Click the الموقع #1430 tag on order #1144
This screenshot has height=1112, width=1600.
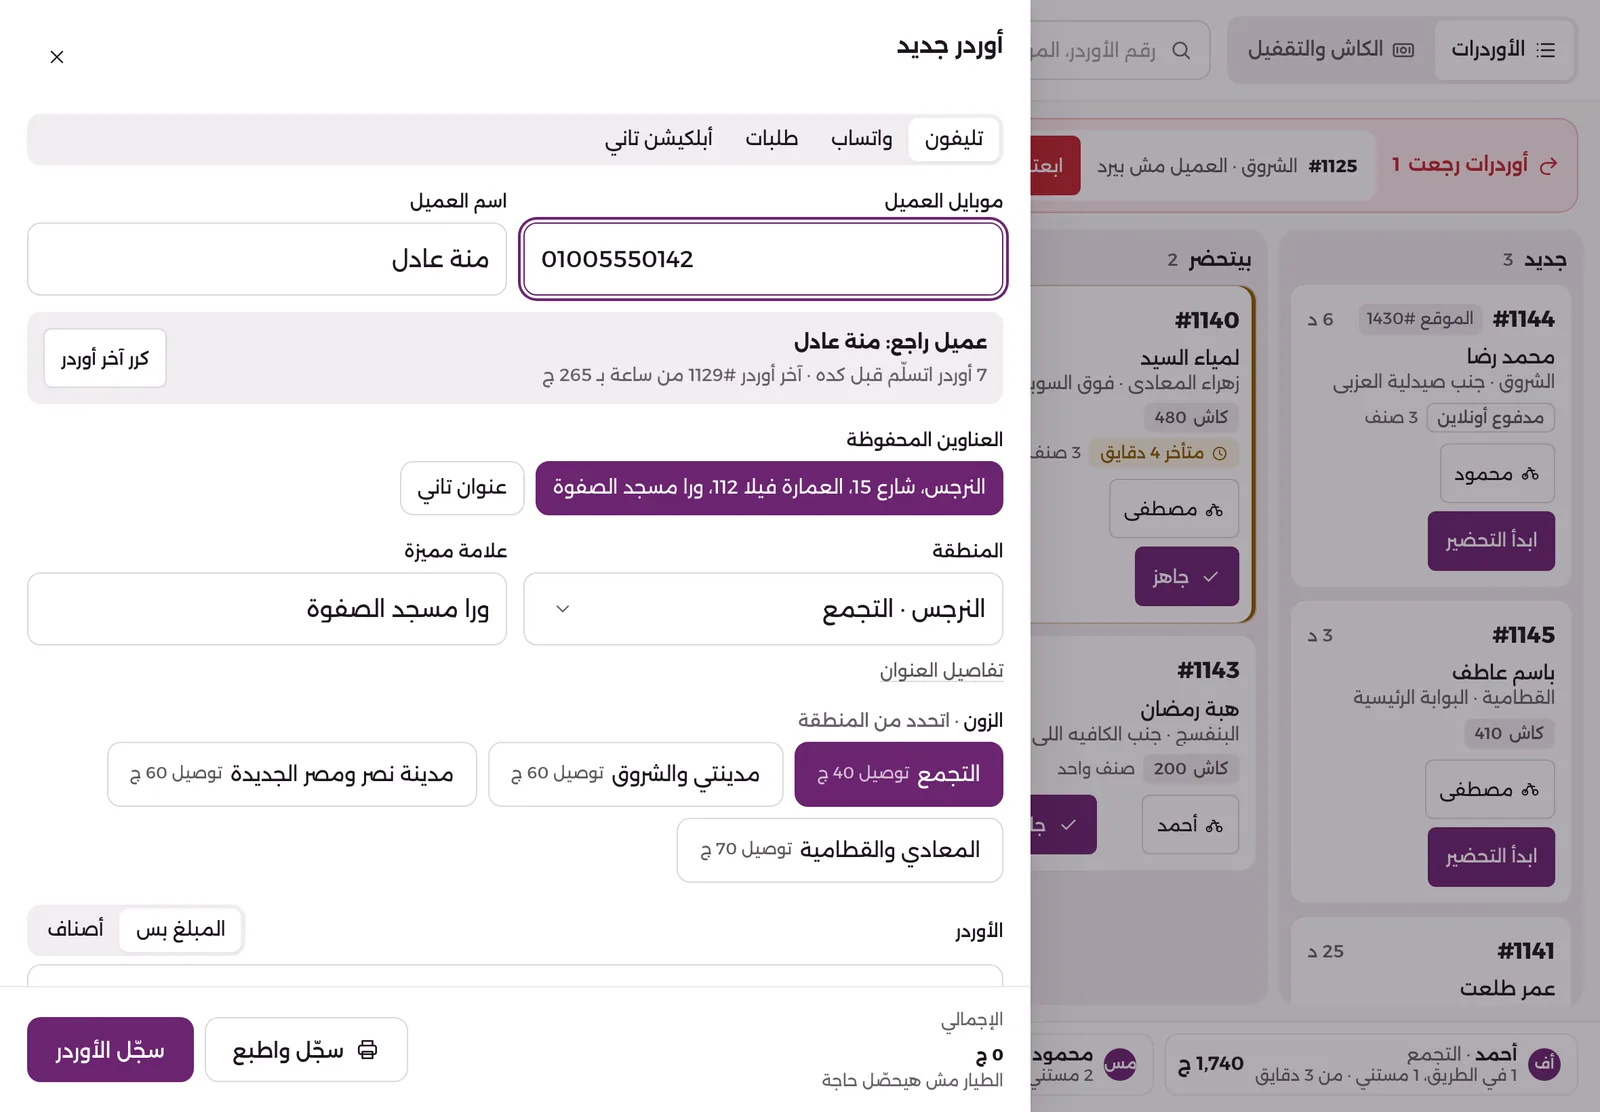coord(1420,319)
